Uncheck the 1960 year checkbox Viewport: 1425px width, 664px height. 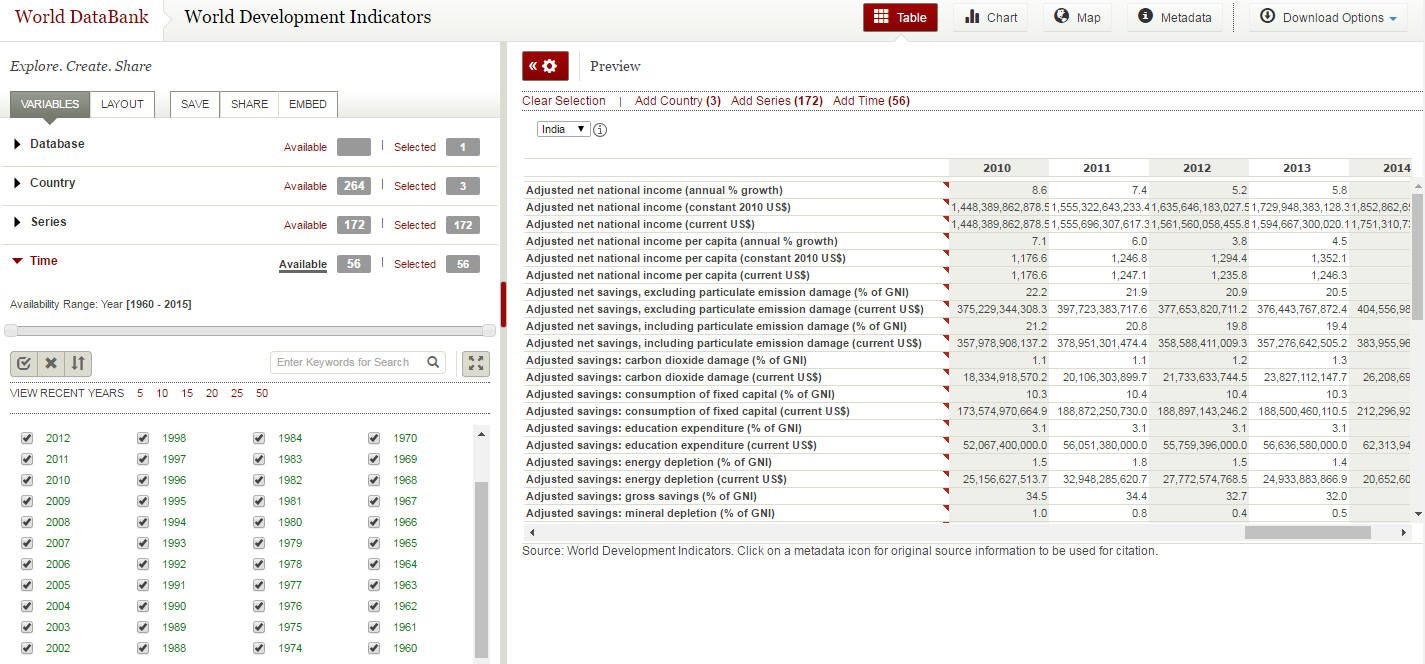click(x=374, y=648)
